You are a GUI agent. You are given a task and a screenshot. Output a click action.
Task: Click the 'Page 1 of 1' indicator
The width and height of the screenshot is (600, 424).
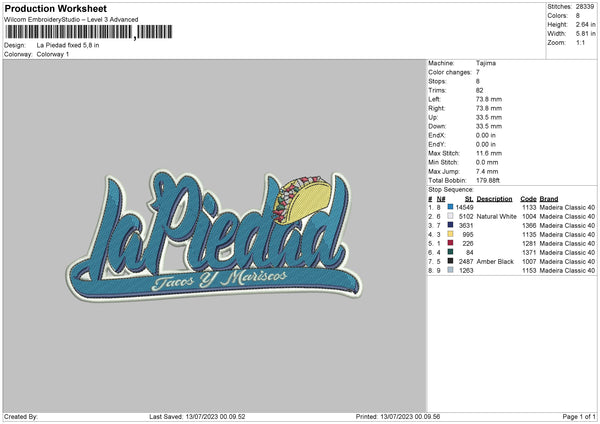click(x=579, y=416)
